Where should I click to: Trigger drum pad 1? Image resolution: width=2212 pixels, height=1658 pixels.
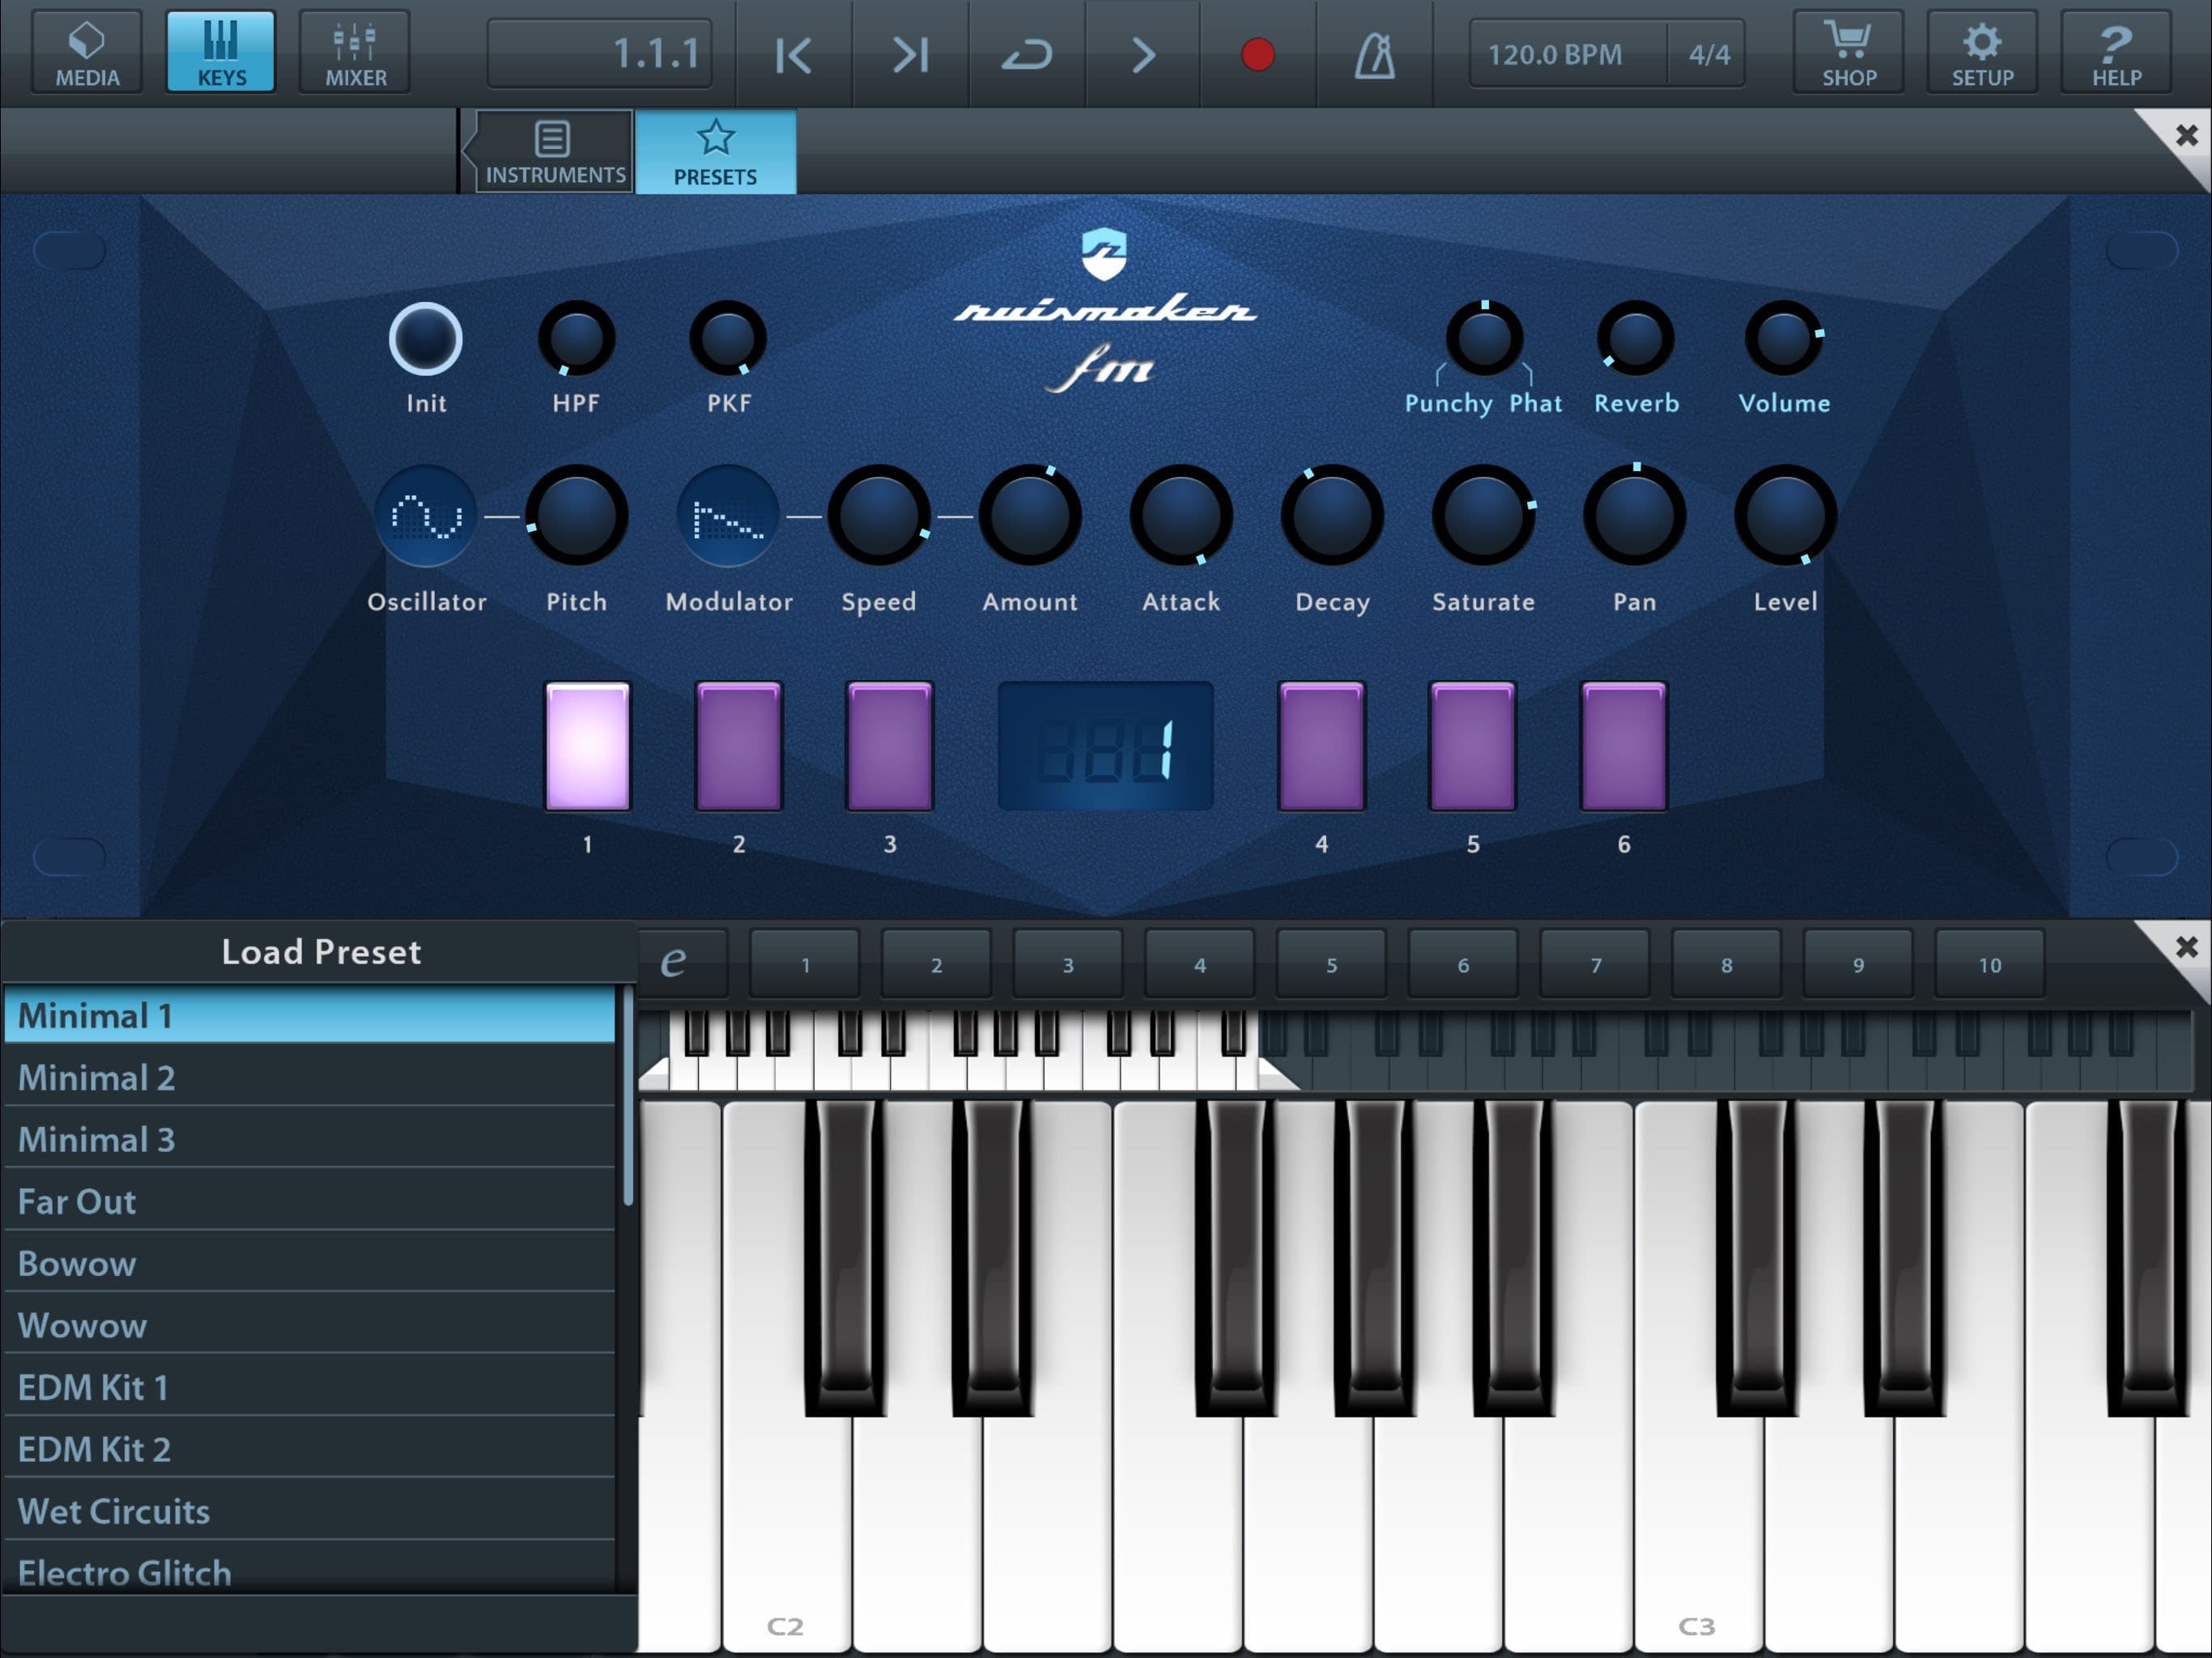click(587, 747)
